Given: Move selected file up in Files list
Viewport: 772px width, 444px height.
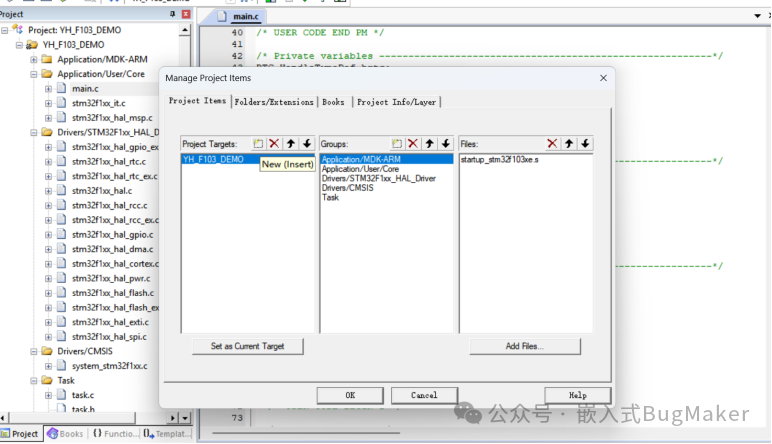Looking at the screenshot, I should click(x=569, y=144).
